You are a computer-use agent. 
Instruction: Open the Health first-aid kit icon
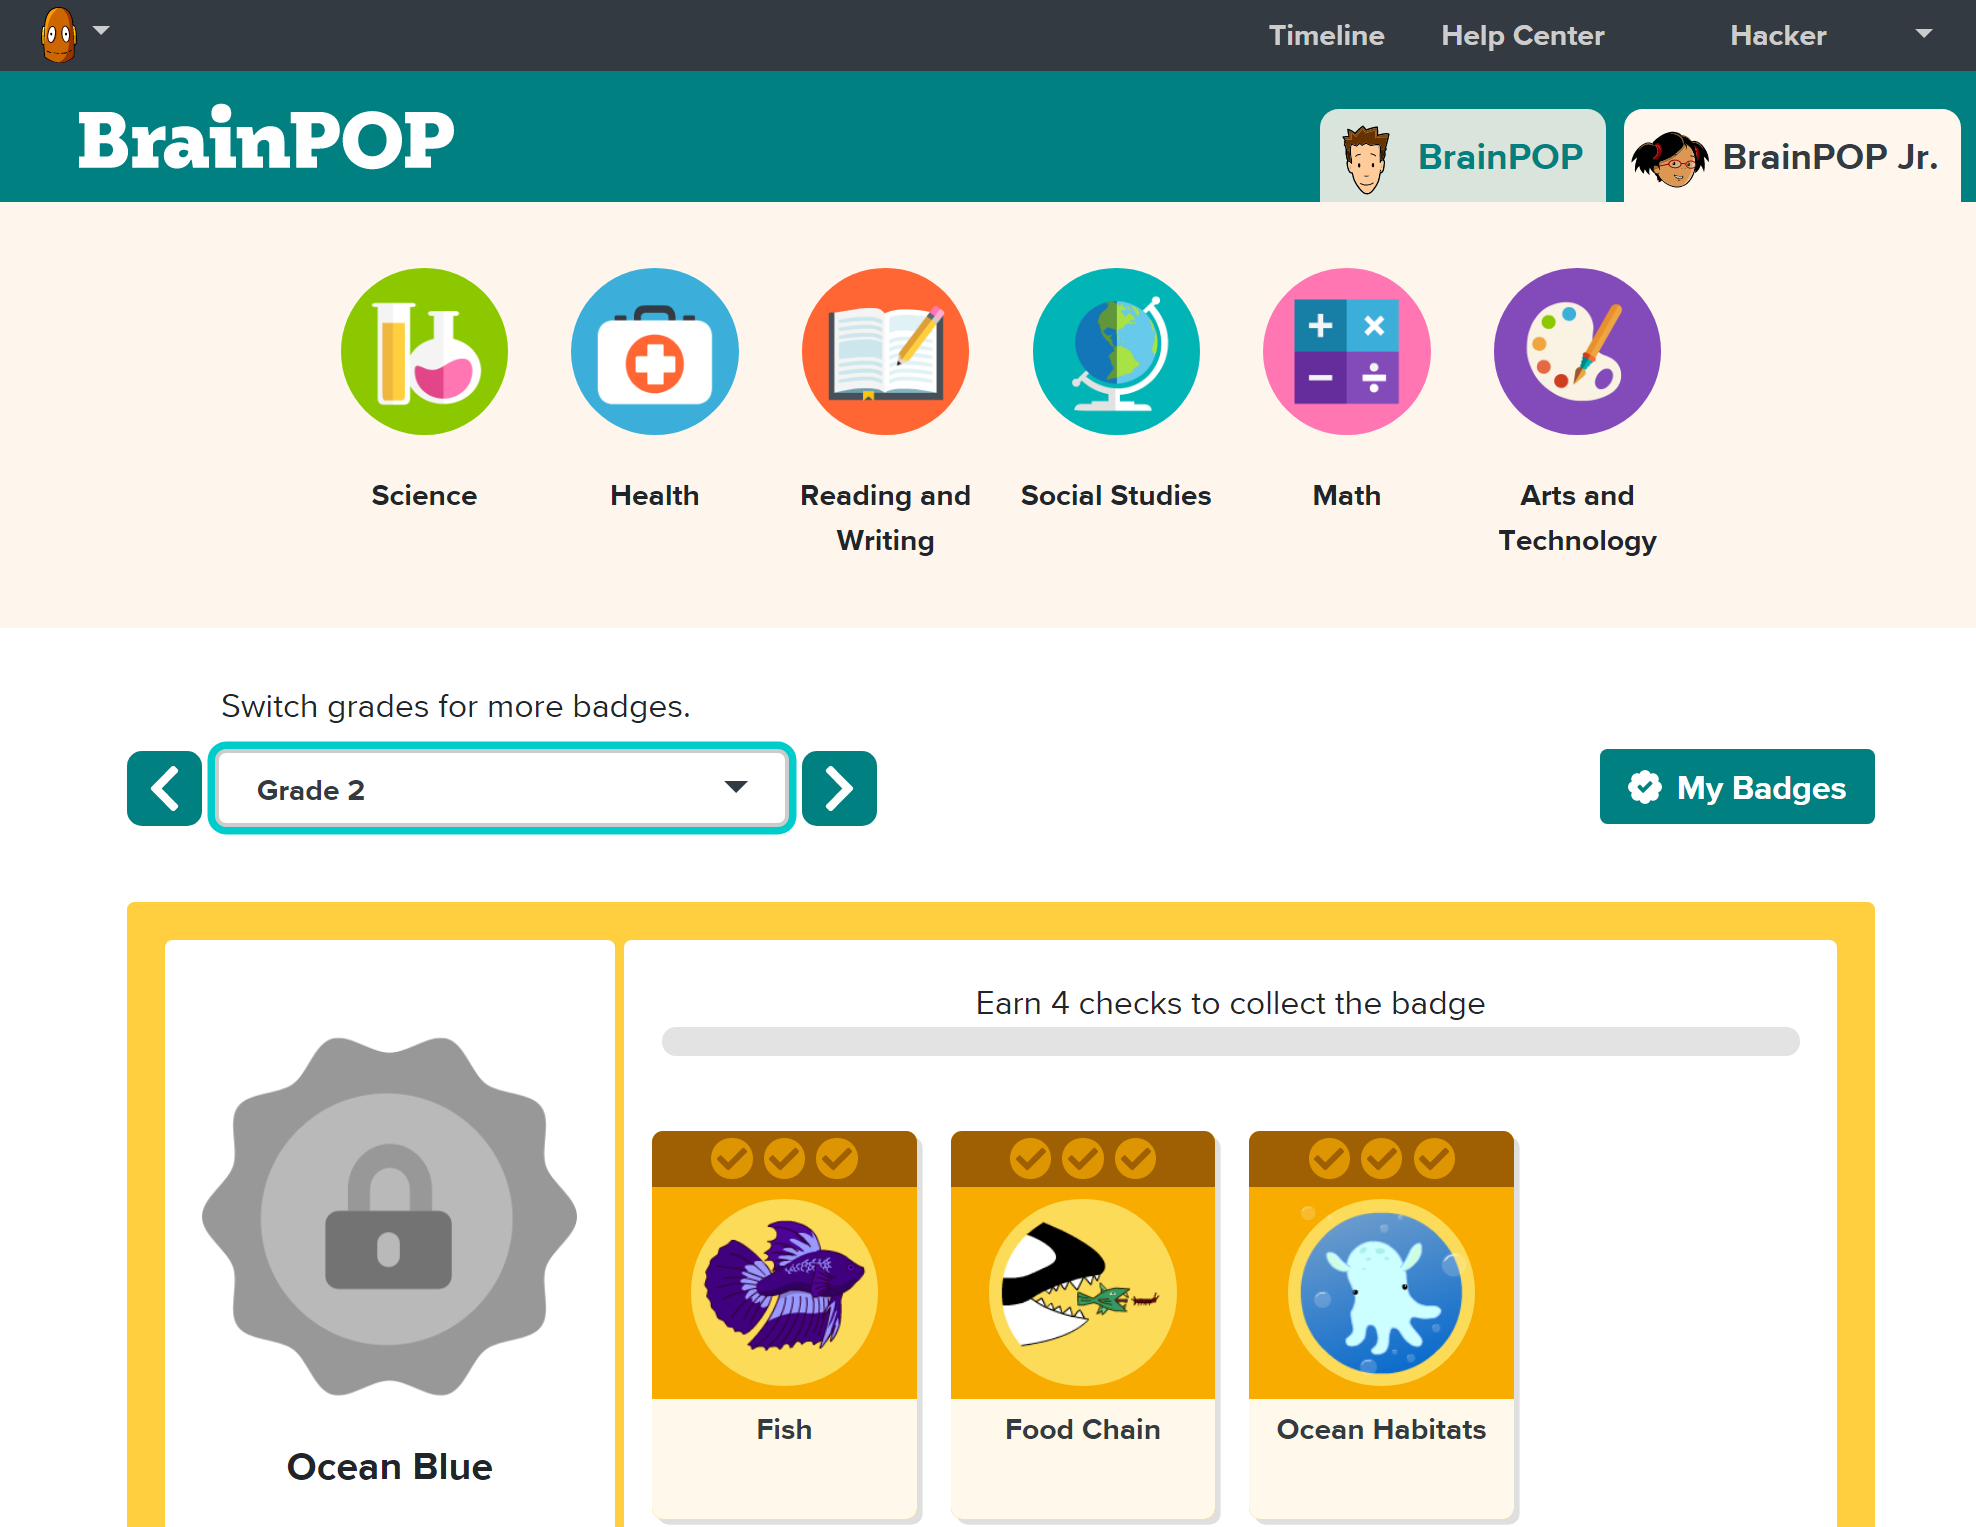click(x=655, y=351)
